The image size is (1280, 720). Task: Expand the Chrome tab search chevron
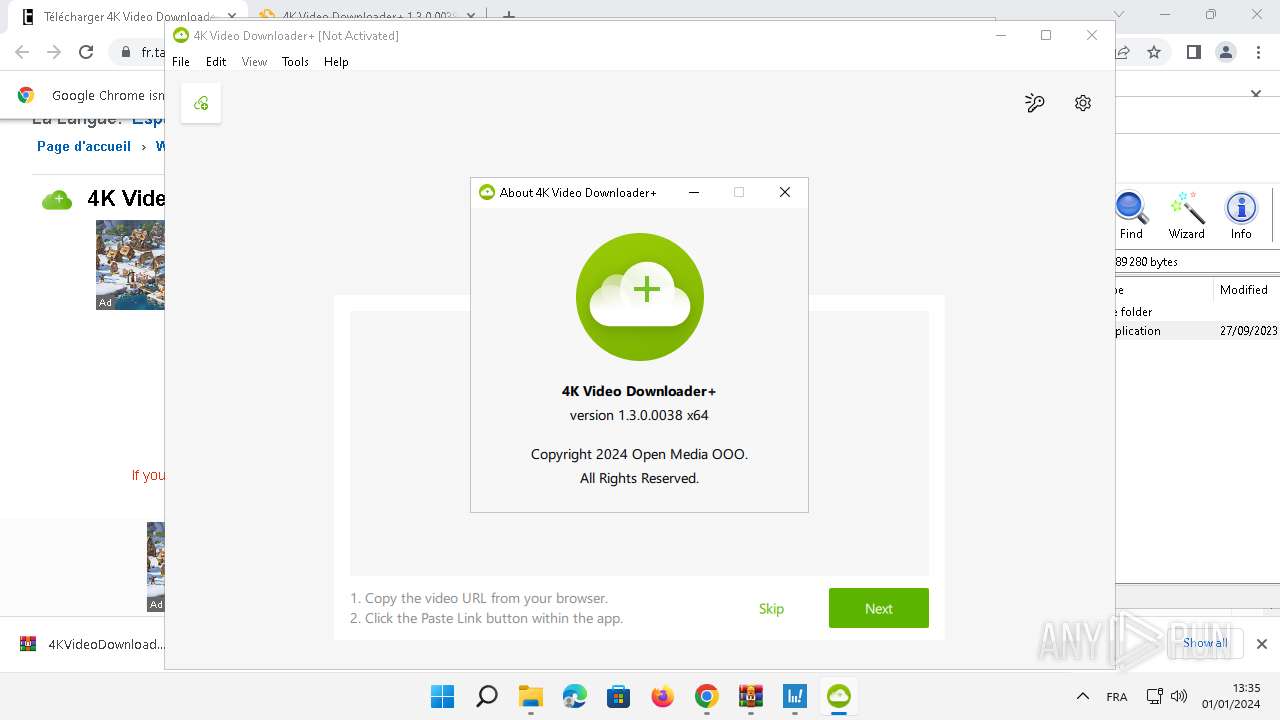pos(1119,15)
